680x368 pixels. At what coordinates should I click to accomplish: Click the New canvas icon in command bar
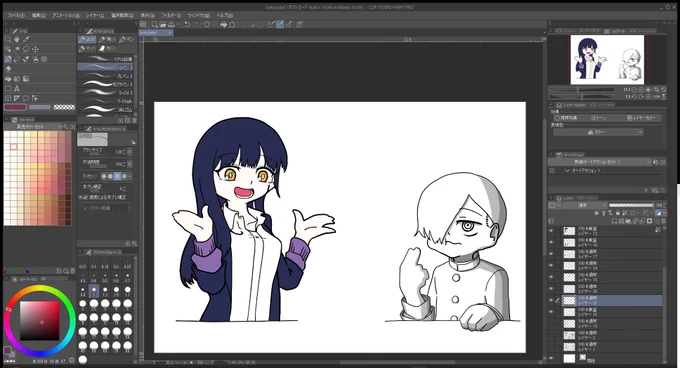(154, 24)
